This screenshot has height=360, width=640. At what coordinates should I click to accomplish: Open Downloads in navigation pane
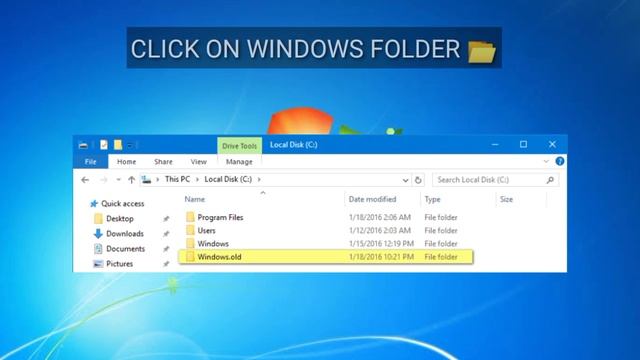(125, 233)
